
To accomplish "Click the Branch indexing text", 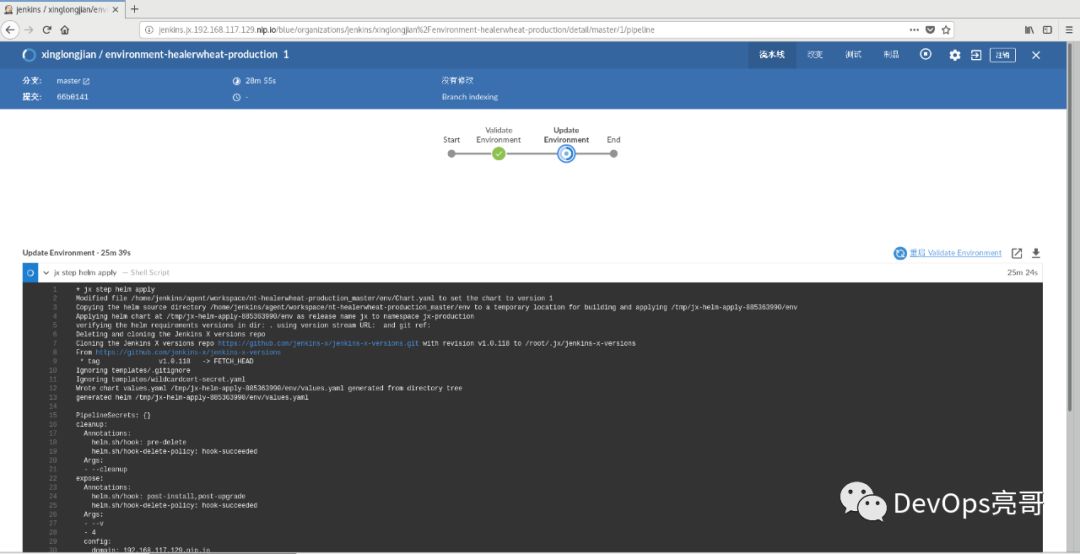I will coord(470,97).
